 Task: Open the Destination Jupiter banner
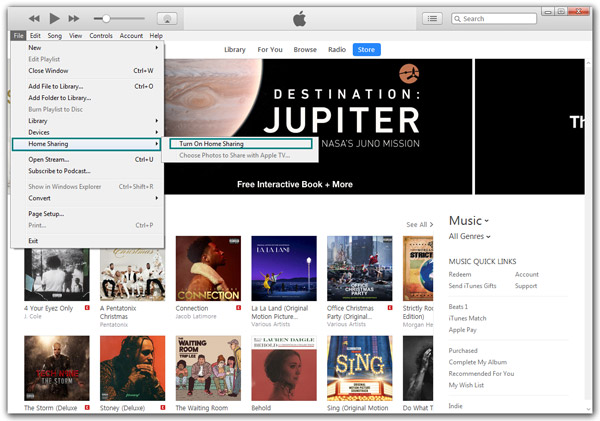pyautogui.click(x=318, y=126)
